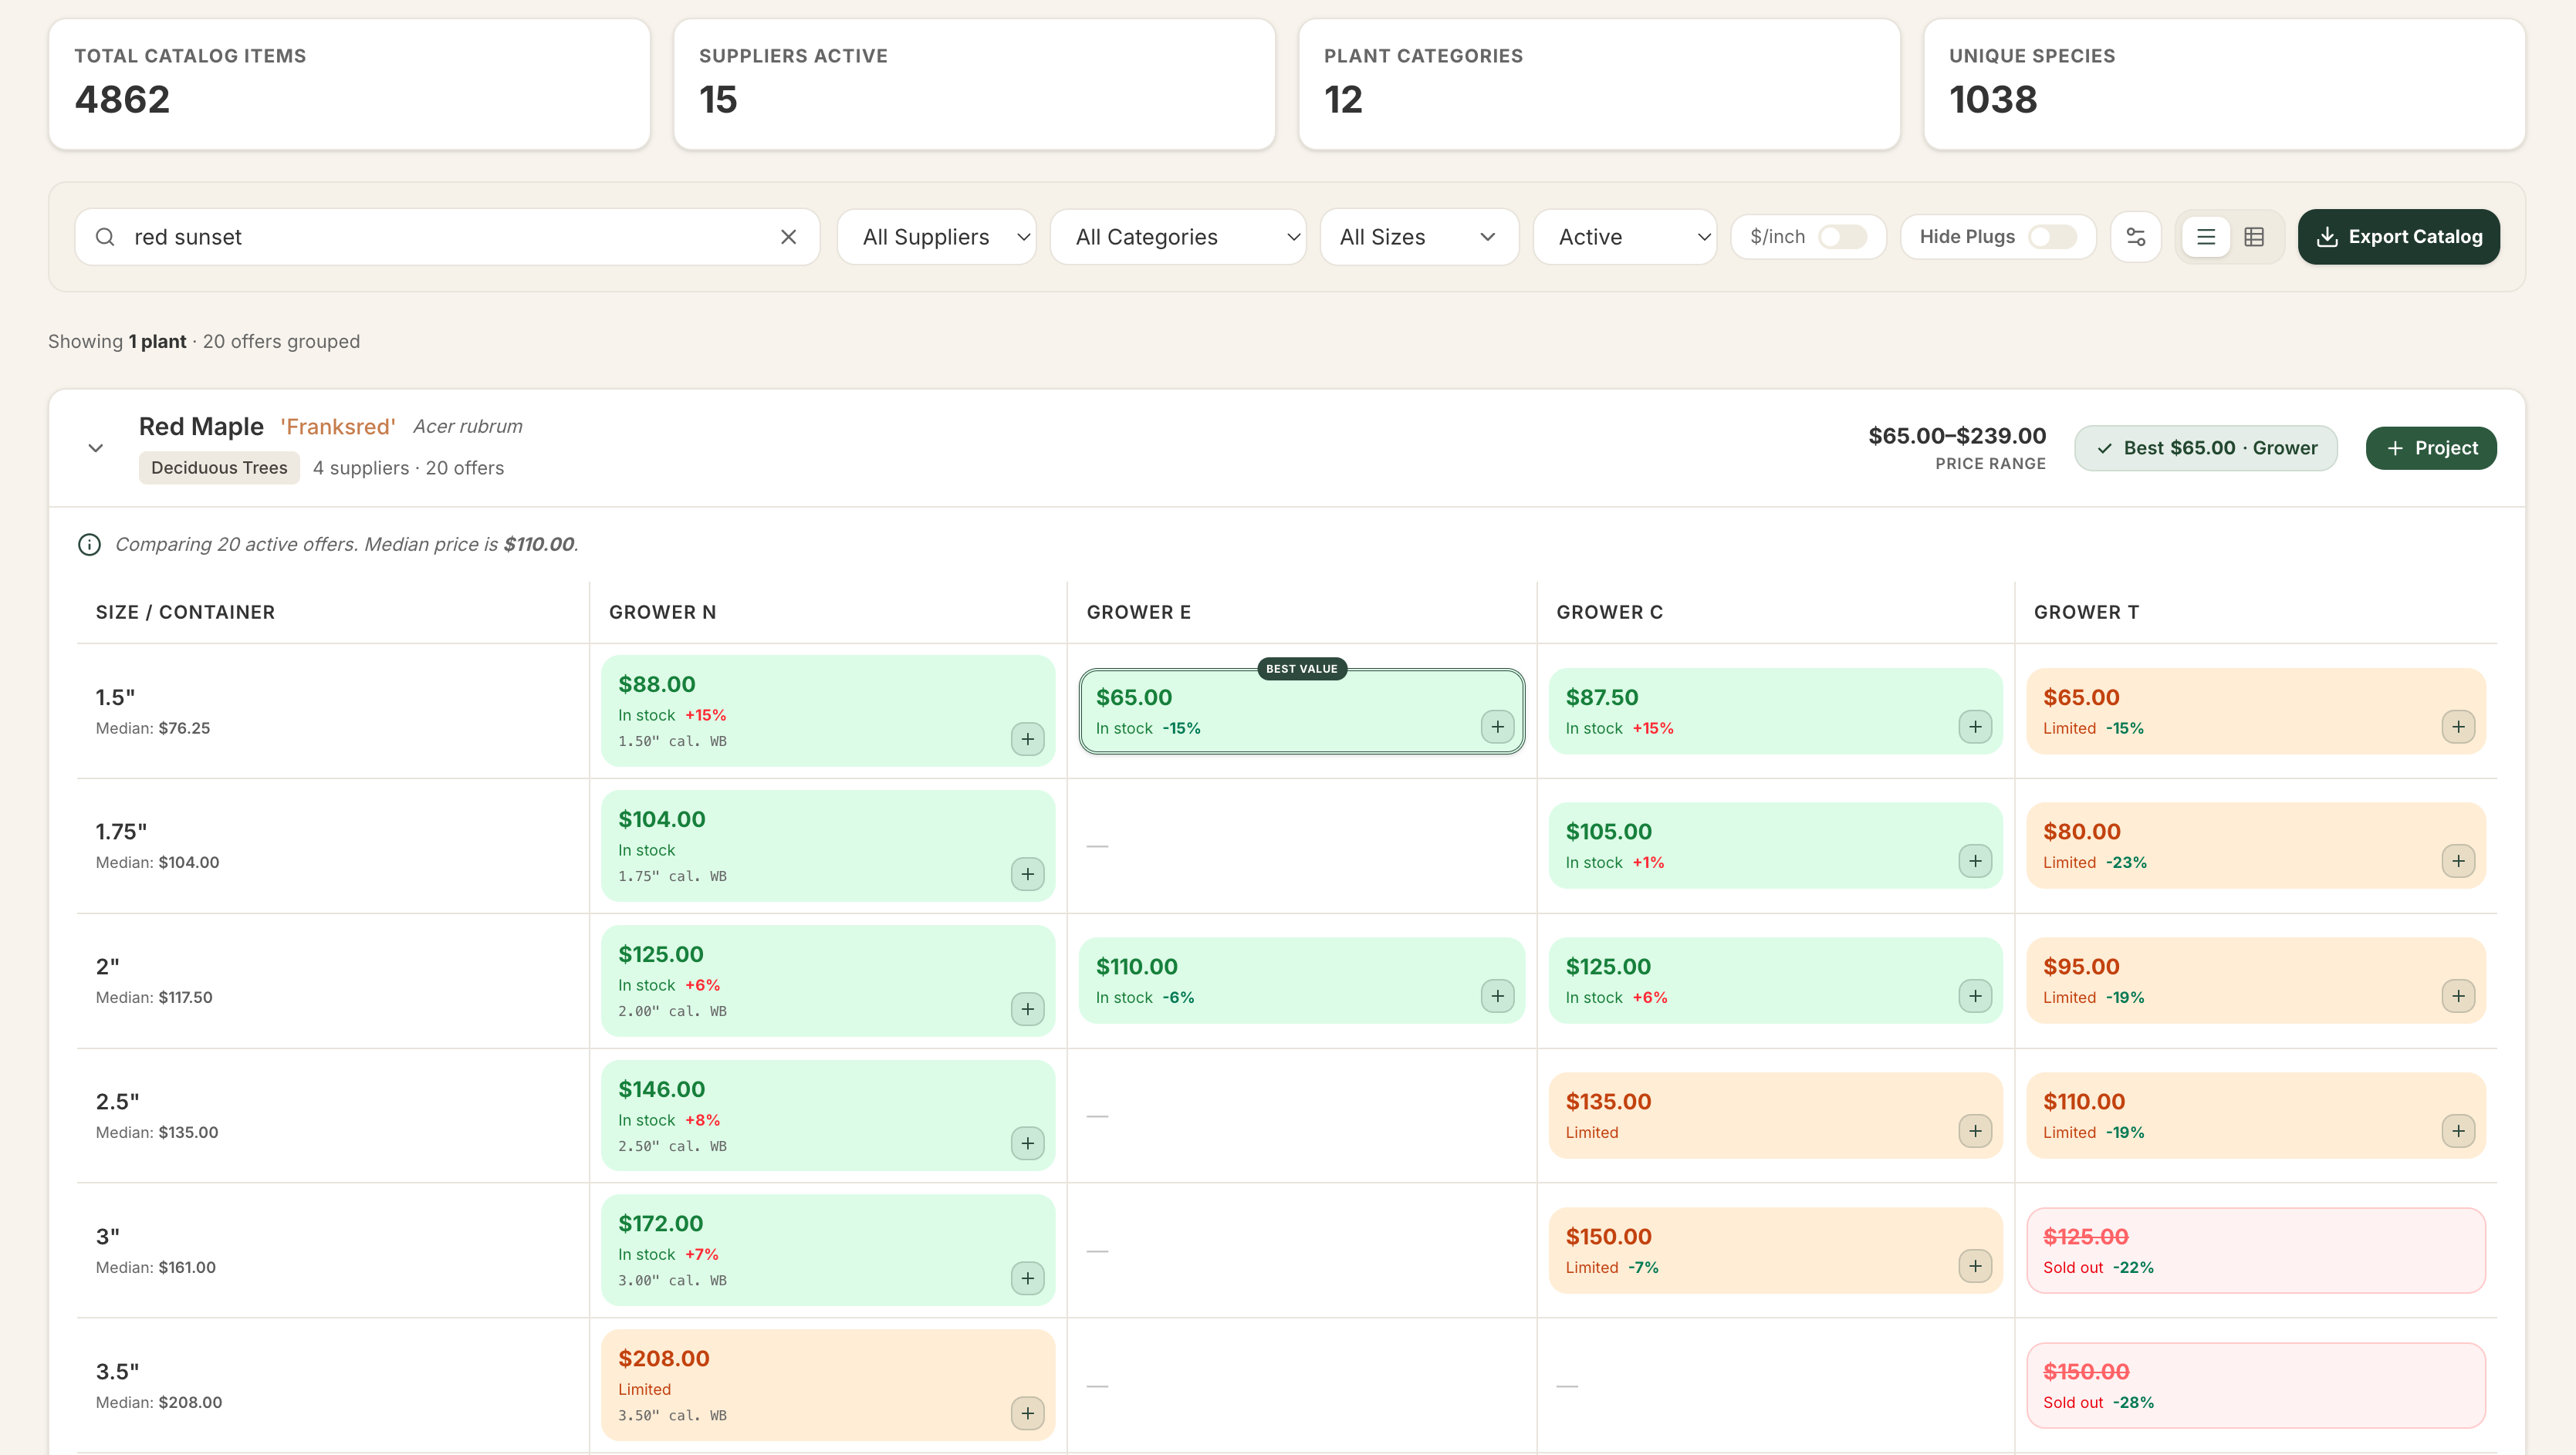Open the All Sizes dropdown
2576x1455 pixels.
1419,237
